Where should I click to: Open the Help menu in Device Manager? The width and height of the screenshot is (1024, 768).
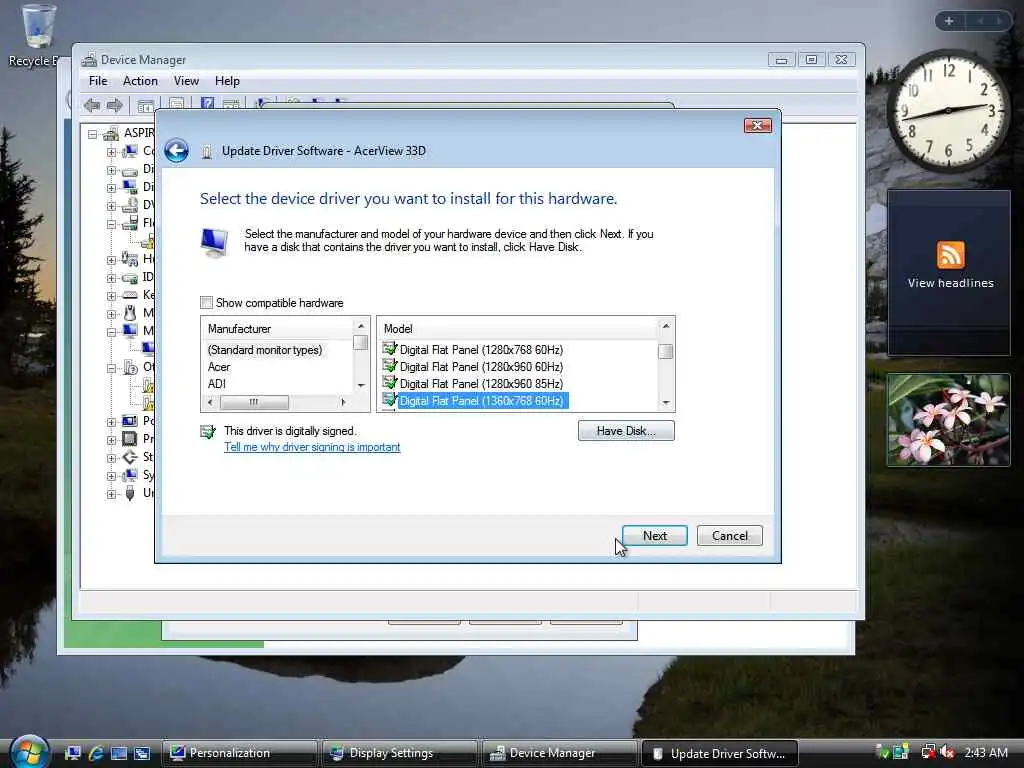click(x=227, y=81)
